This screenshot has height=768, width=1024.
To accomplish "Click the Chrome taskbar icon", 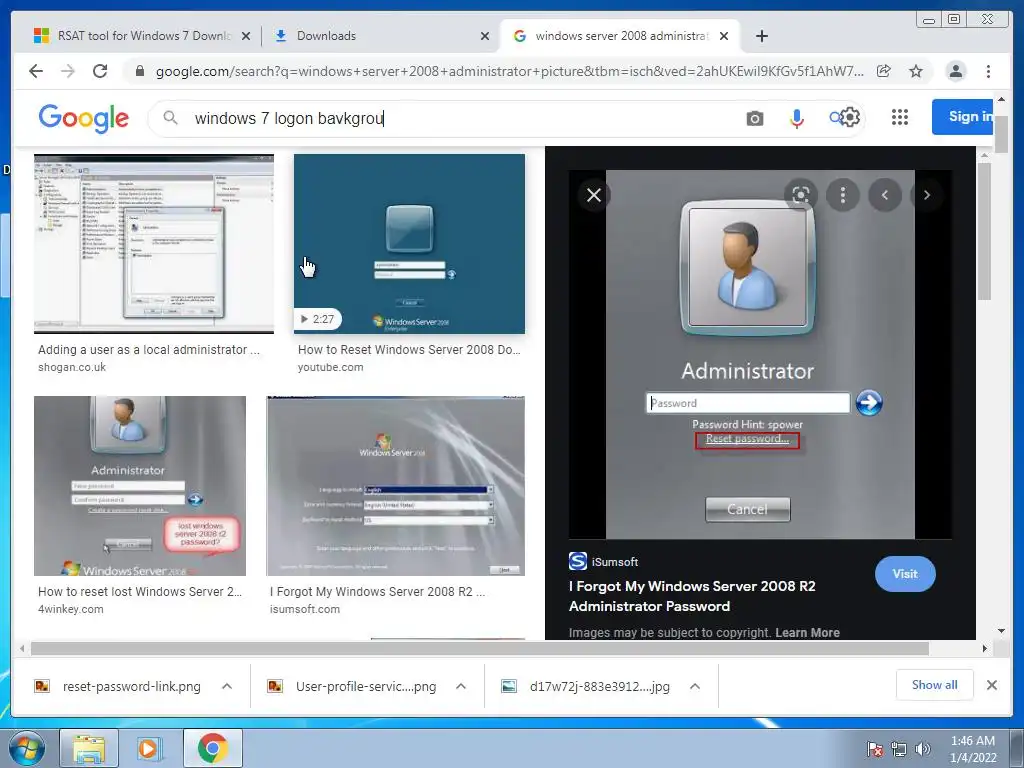I will pos(212,748).
